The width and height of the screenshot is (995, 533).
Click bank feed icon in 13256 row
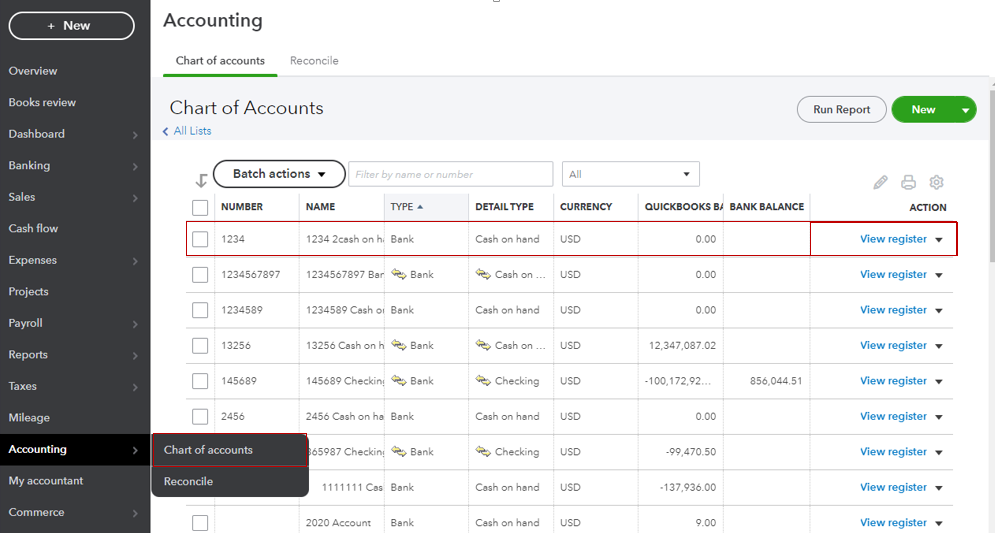pos(399,345)
